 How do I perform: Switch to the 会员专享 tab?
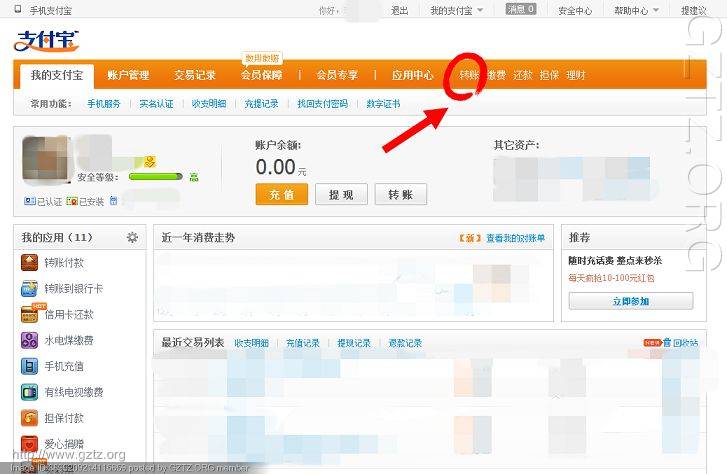(x=337, y=75)
